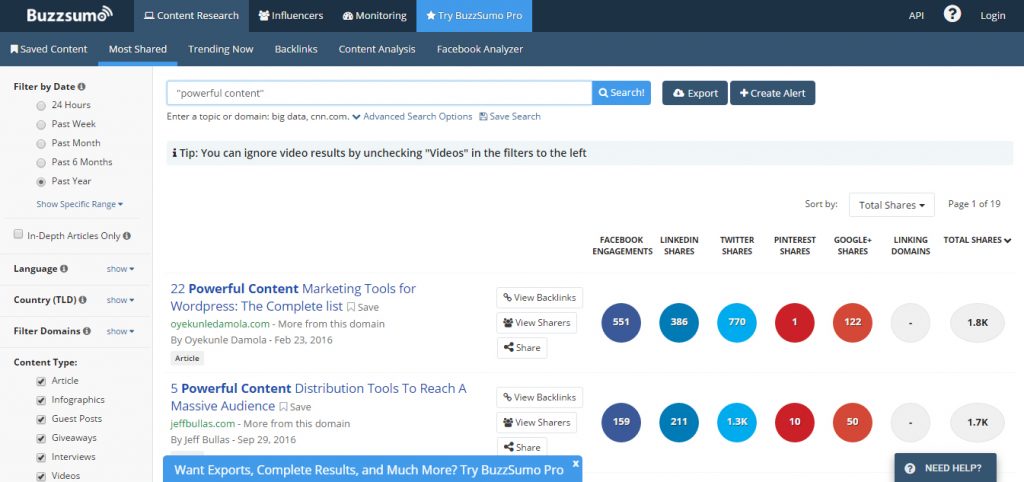Screen dimensions: 1024x482
Task: Go to Saved Content
Action: [x=49, y=49]
